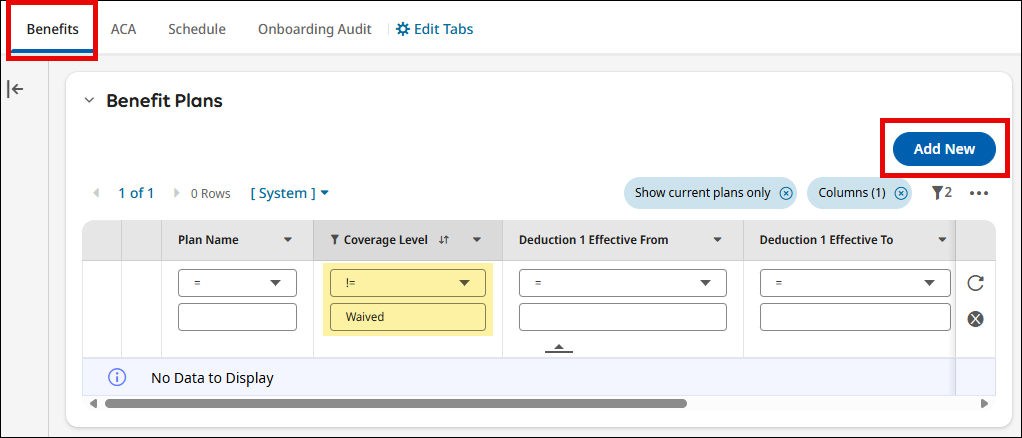Click the Add New button
Viewport: 1022px width, 438px height.
(944, 149)
